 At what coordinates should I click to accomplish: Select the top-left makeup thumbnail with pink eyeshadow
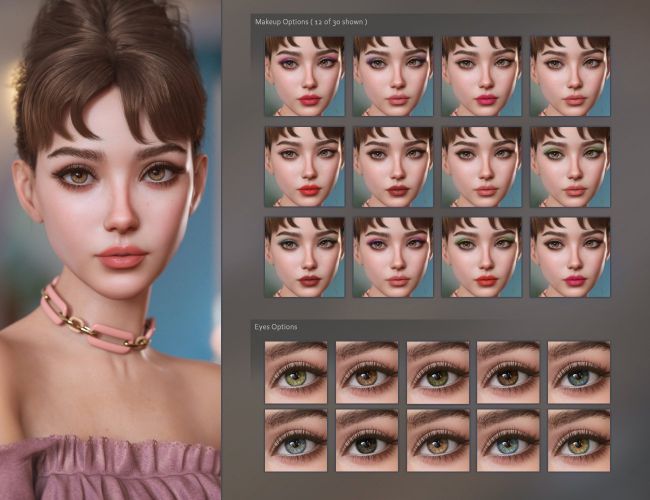click(304, 77)
